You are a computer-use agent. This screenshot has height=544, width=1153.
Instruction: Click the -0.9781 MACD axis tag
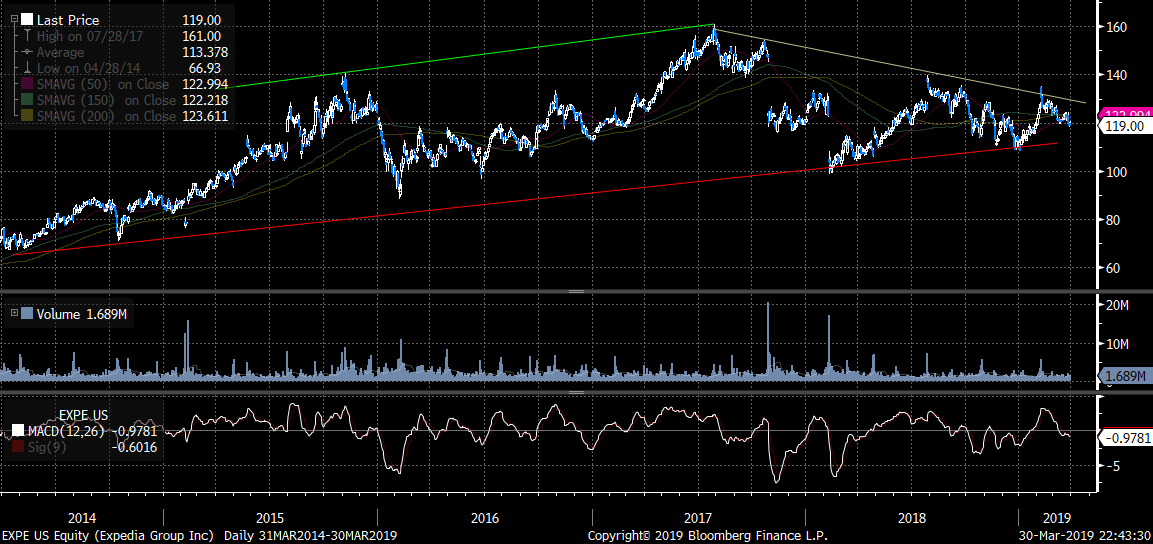click(1124, 438)
